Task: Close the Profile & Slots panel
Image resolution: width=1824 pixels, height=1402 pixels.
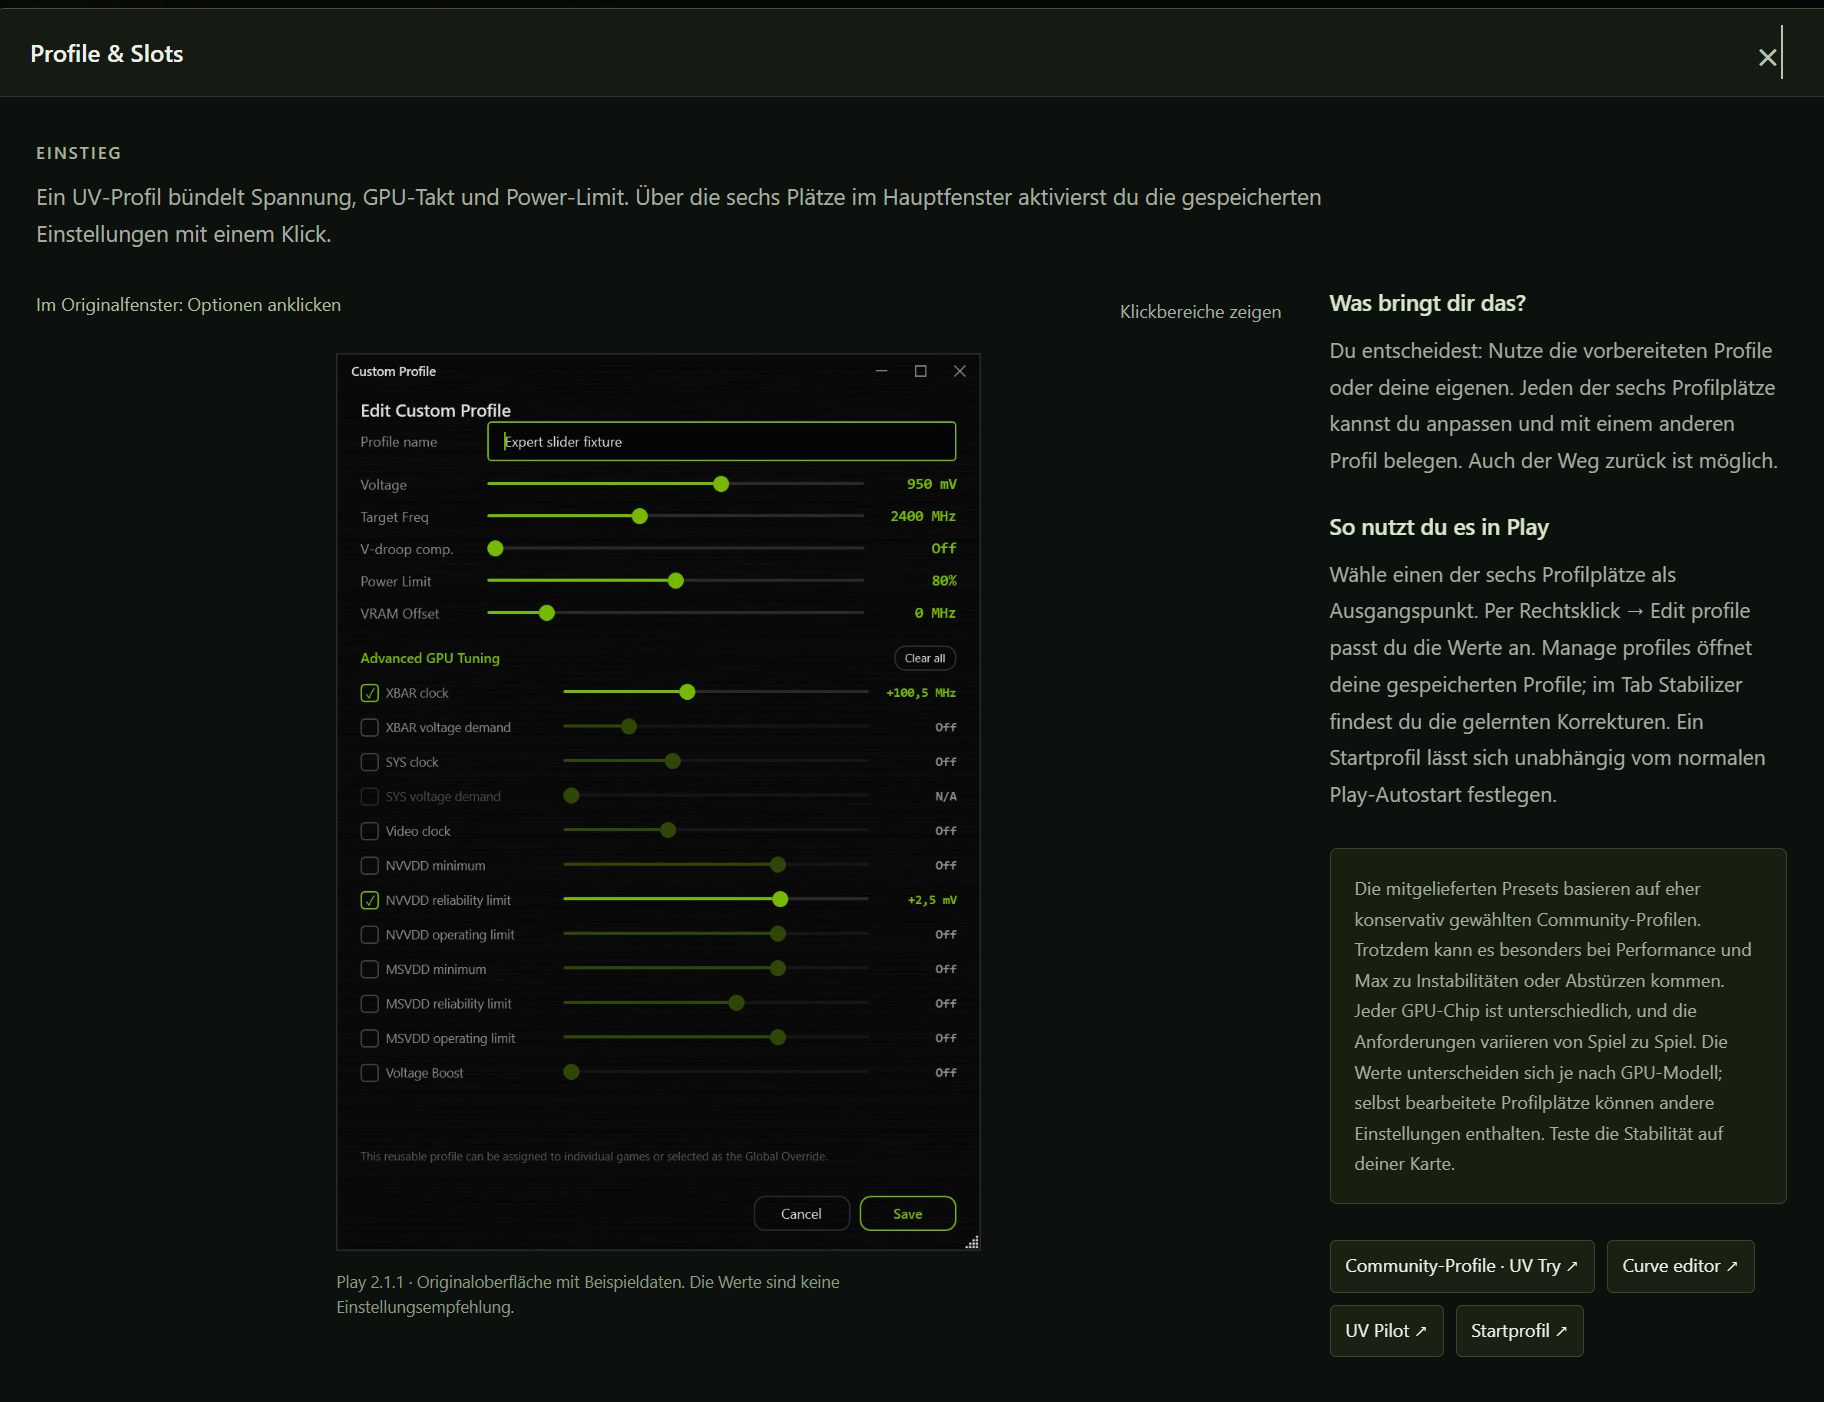Action: [1767, 57]
